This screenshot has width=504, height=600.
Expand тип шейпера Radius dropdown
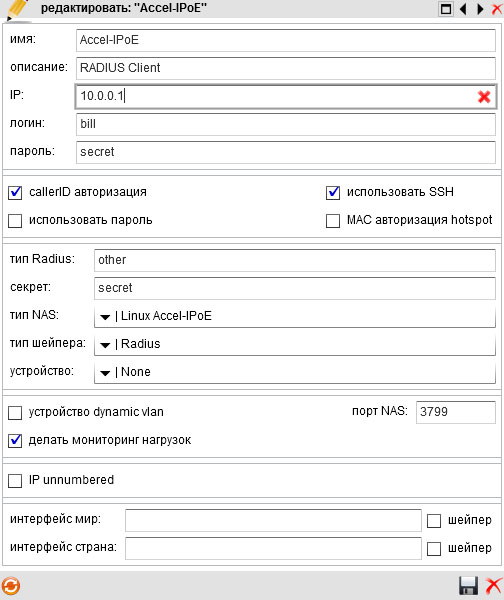tap(295, 344)
